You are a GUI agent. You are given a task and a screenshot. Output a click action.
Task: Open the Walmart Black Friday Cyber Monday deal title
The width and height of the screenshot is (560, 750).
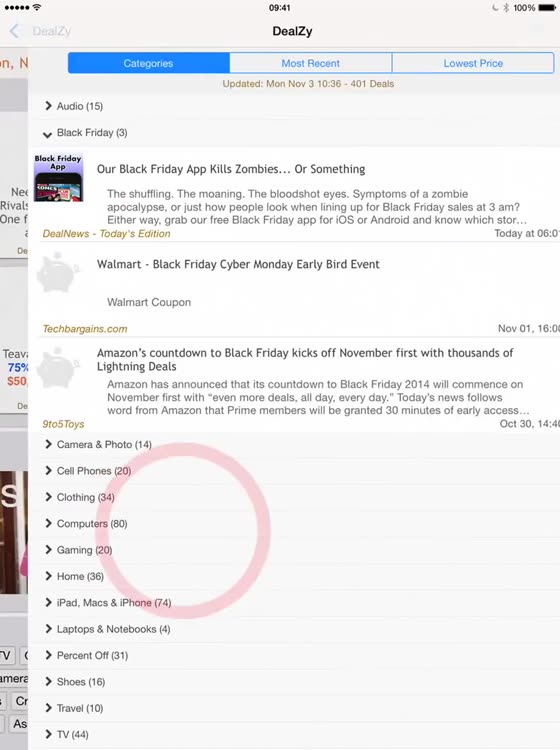pos(238,264)
